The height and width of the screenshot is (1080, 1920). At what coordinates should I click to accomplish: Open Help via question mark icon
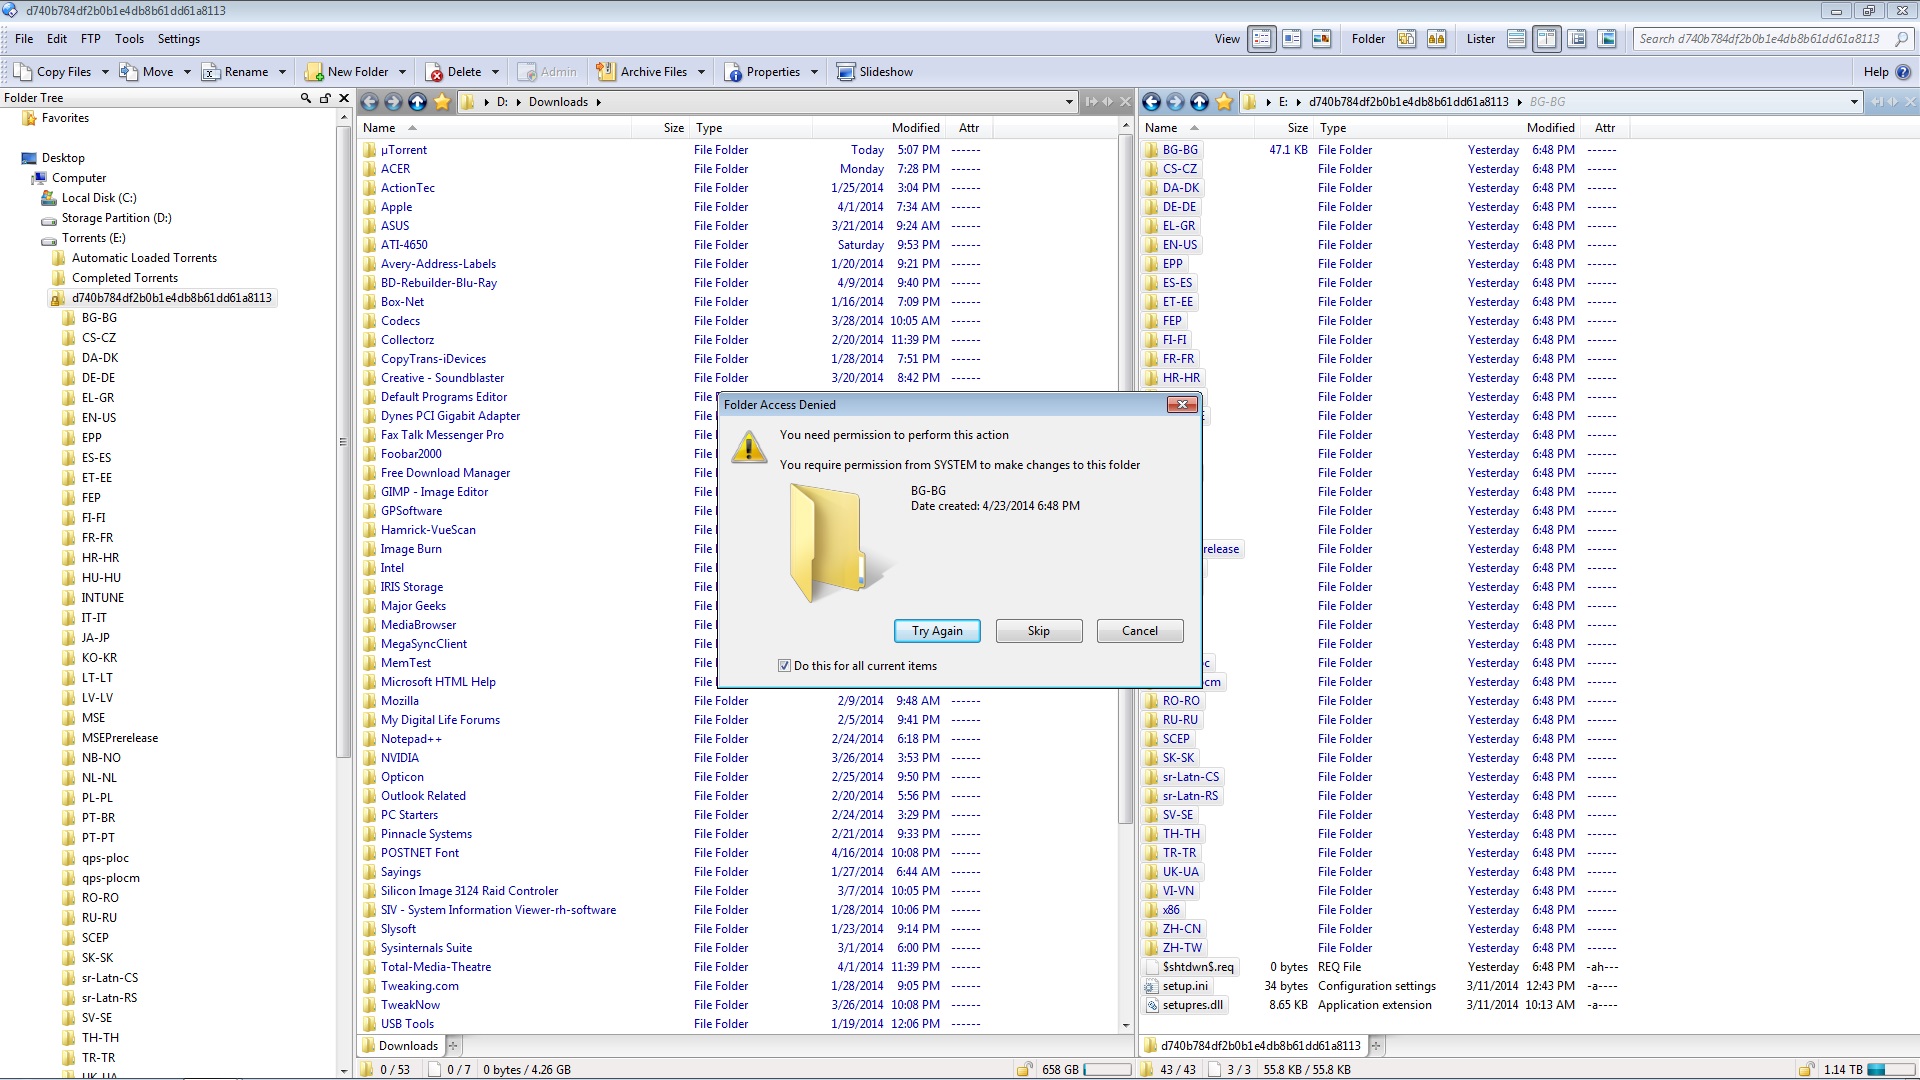coord(1903,72)
